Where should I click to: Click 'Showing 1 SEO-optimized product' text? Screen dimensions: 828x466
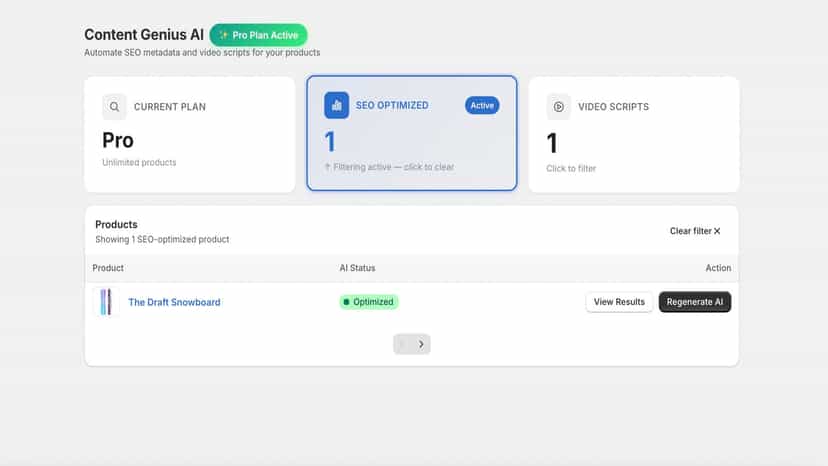click(x=162, y=239)
